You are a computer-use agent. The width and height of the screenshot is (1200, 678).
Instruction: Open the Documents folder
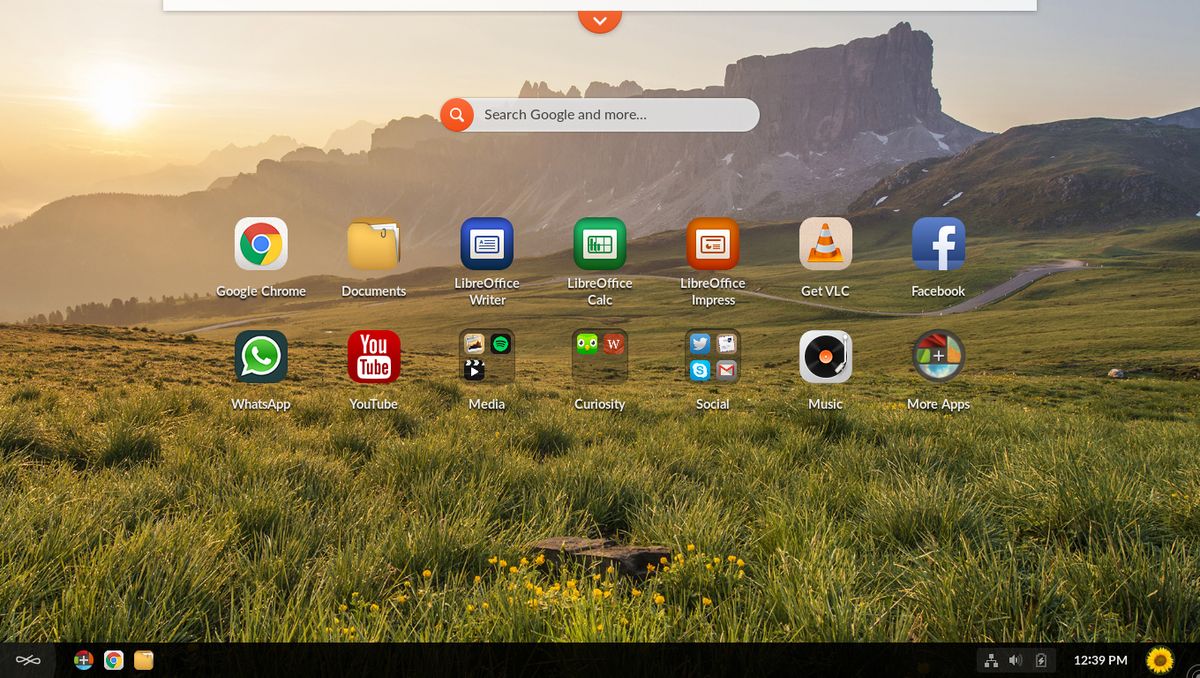coord(373,244)
